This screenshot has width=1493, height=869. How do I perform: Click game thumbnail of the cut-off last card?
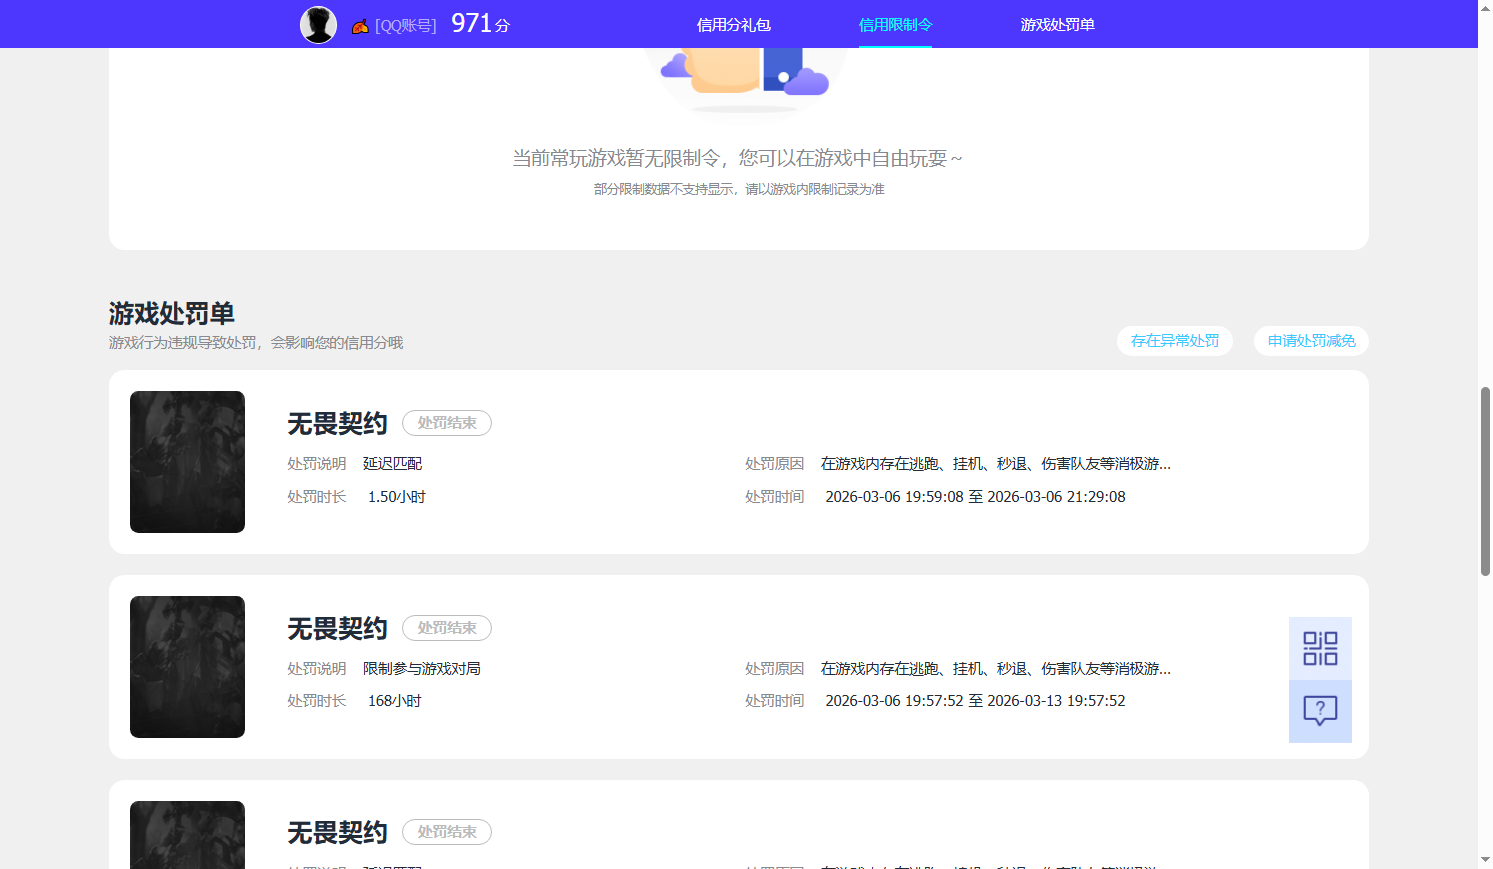point(187,835)
